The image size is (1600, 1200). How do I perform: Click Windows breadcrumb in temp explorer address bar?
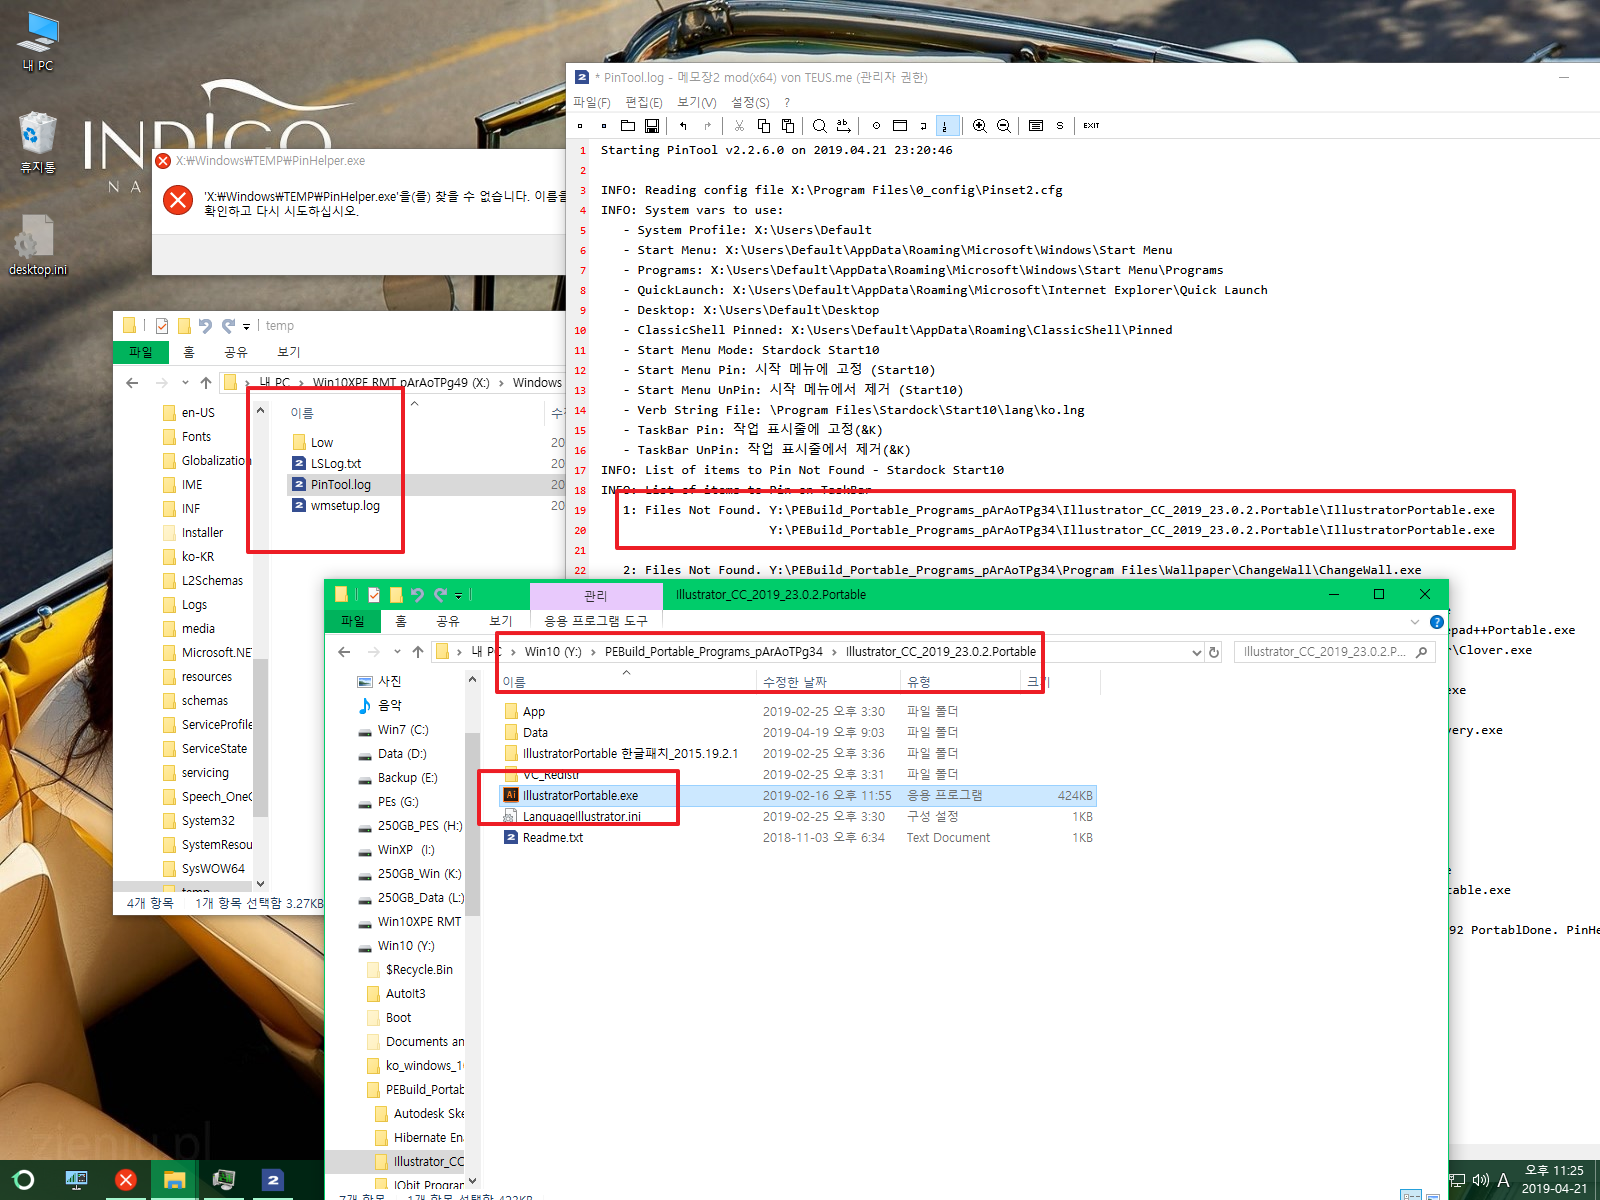pyautogui.click(x=537, y=383)
